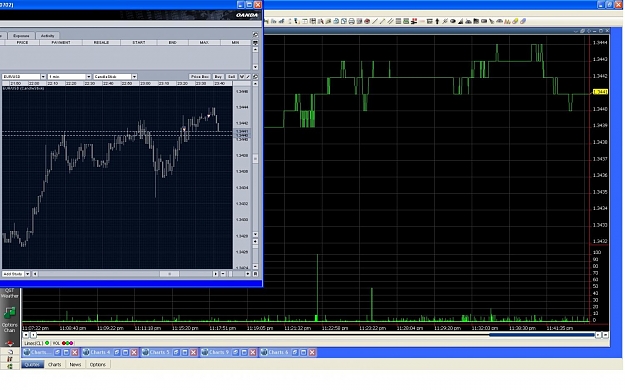The image size is (625, 390).
Task: Click the Buy button on OANDA chart
Action: pyautogui.click(x=218, y=77)
